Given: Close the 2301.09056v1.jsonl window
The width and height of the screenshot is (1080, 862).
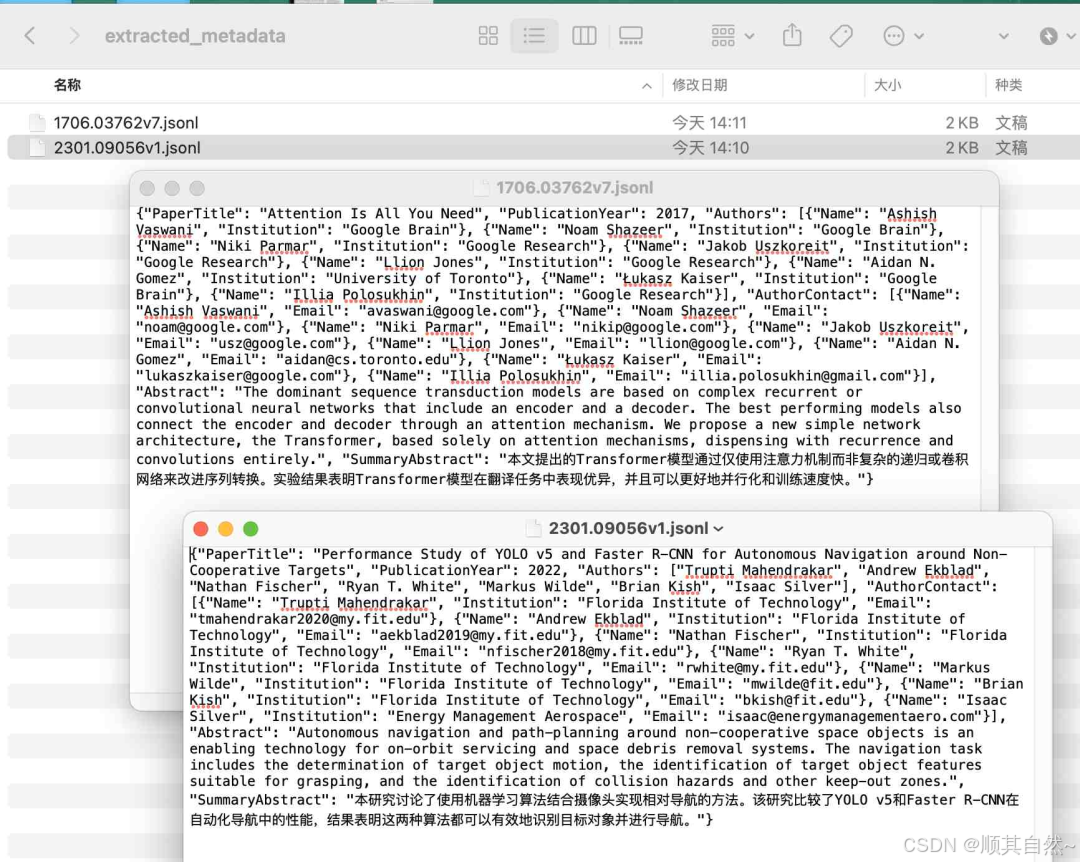Looking at the screenshot, I should click(x=200, y=529).
